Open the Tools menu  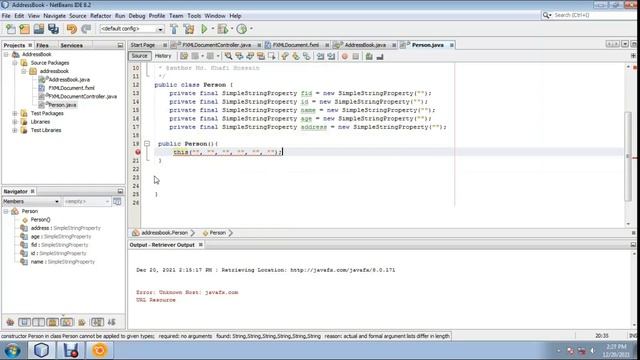click(194, 16)
